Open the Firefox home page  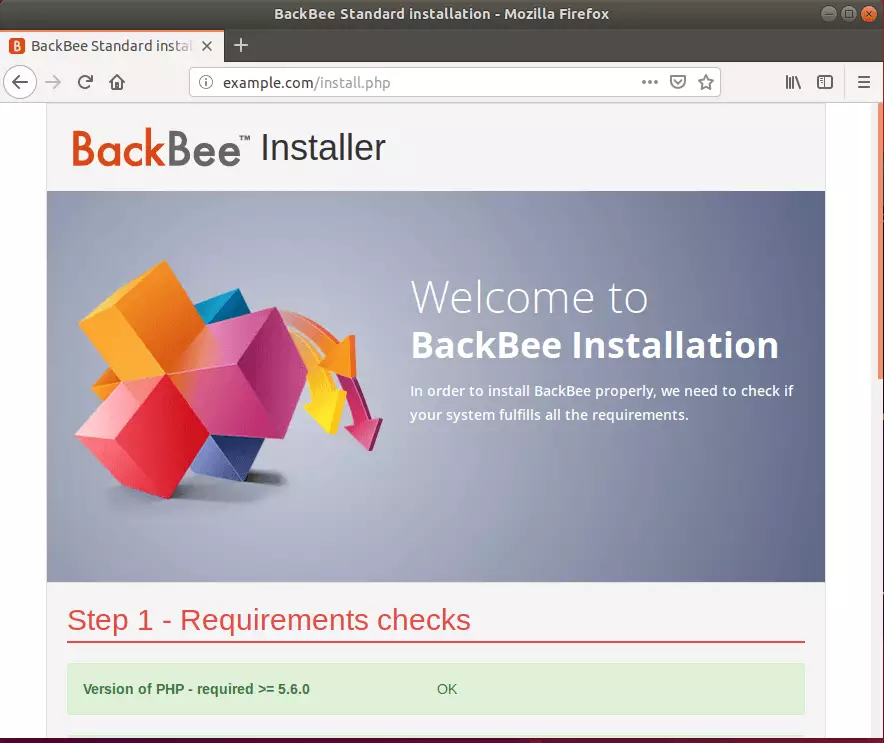click(x=117, y=82)
